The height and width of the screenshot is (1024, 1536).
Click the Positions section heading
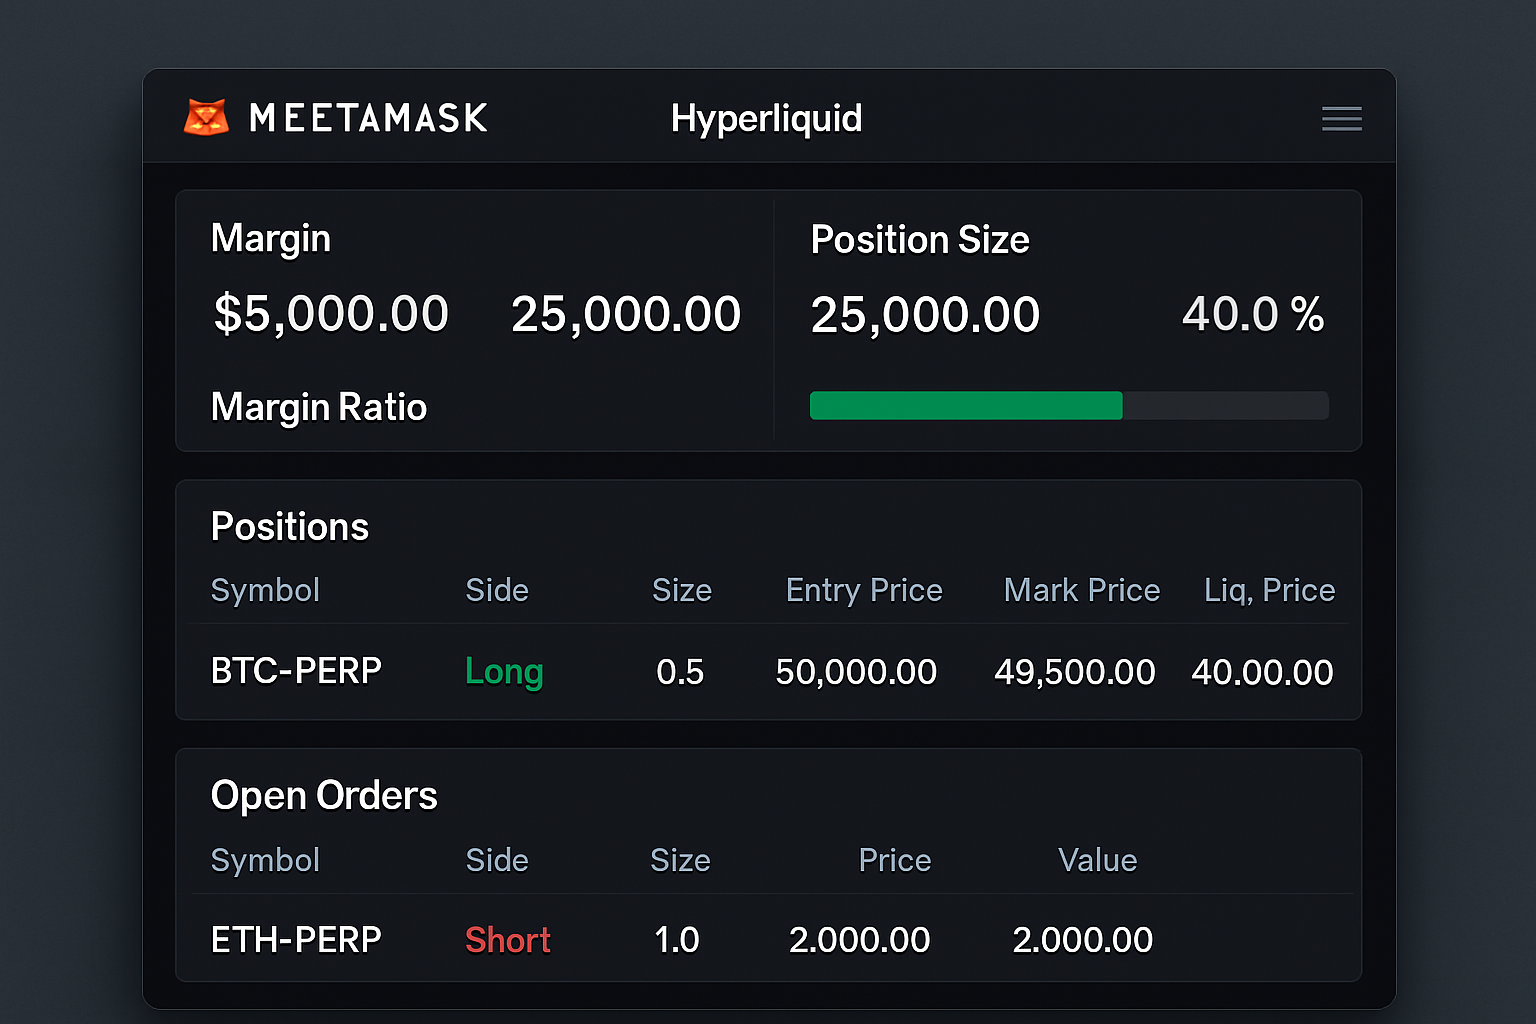289,526
